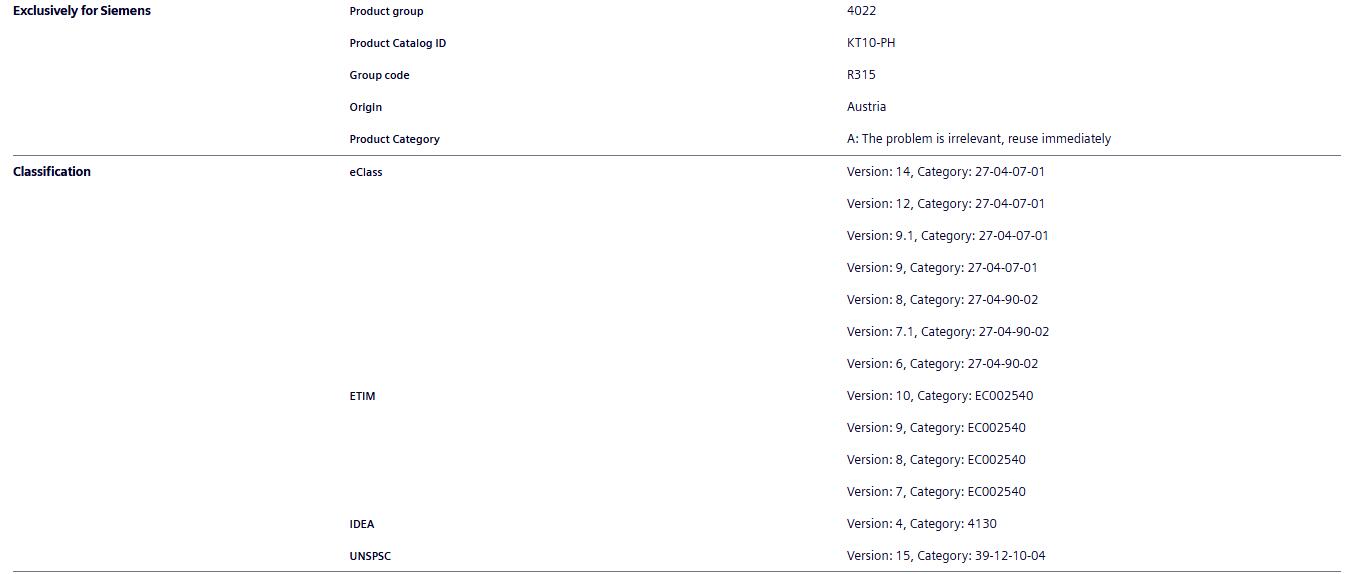
Task: Select the 'Product group' label
Action: tap(386, 12)
